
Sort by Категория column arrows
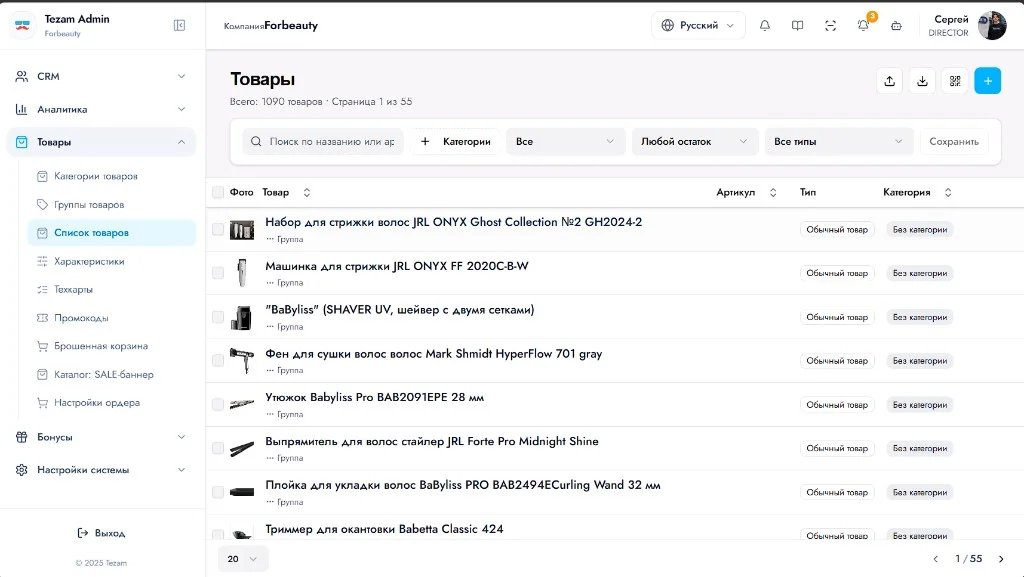[x=948, y=193]
